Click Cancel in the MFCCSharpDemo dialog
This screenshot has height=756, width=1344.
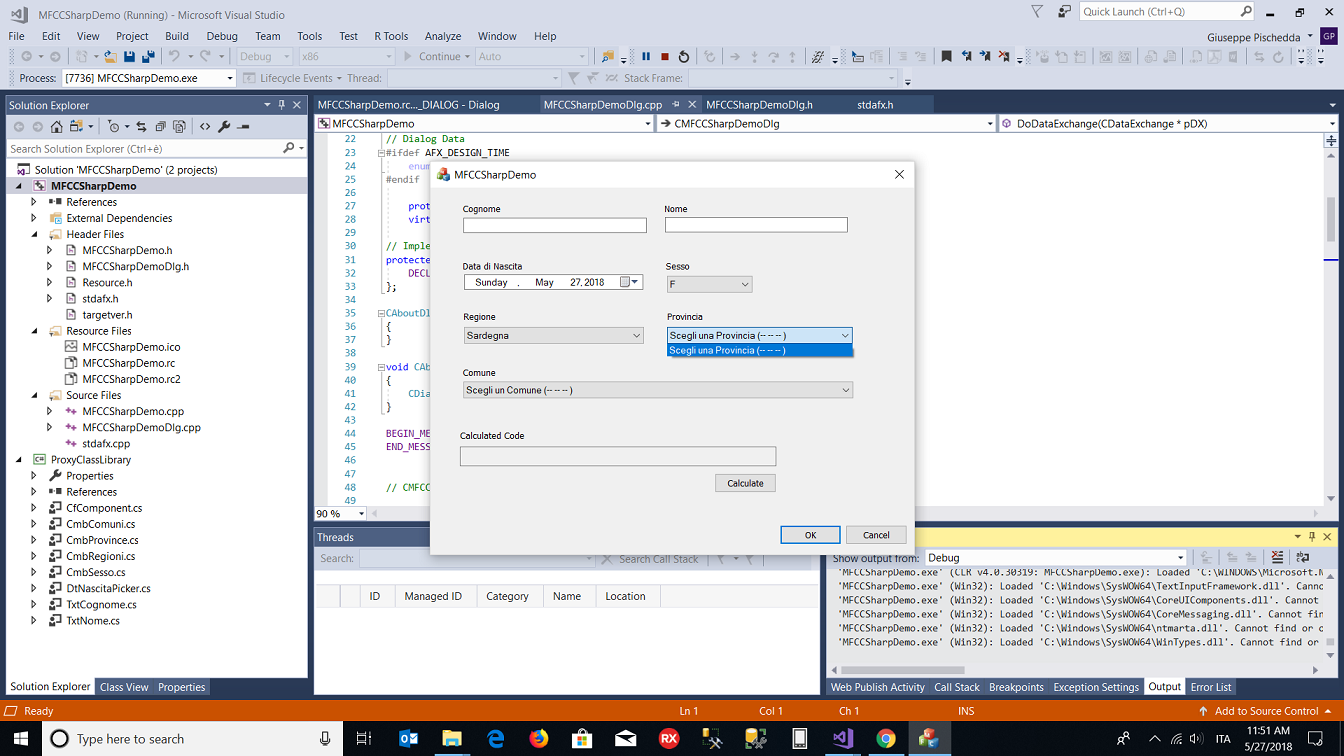click(x=876, y=535)
